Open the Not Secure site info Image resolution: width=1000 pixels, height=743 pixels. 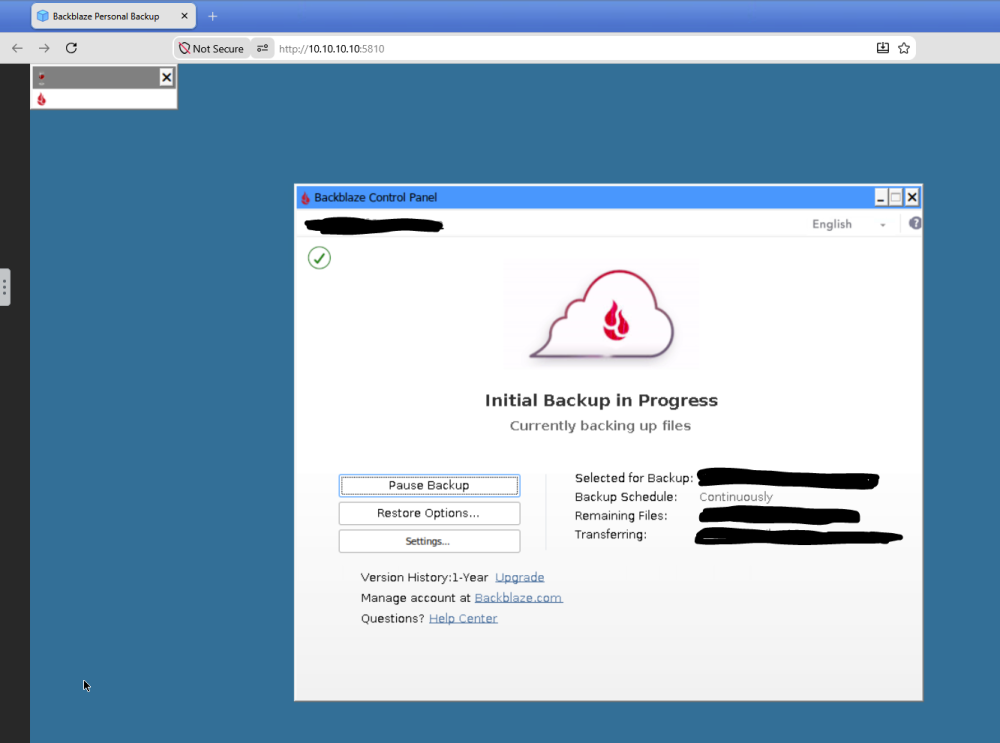(x=211, y=48)
